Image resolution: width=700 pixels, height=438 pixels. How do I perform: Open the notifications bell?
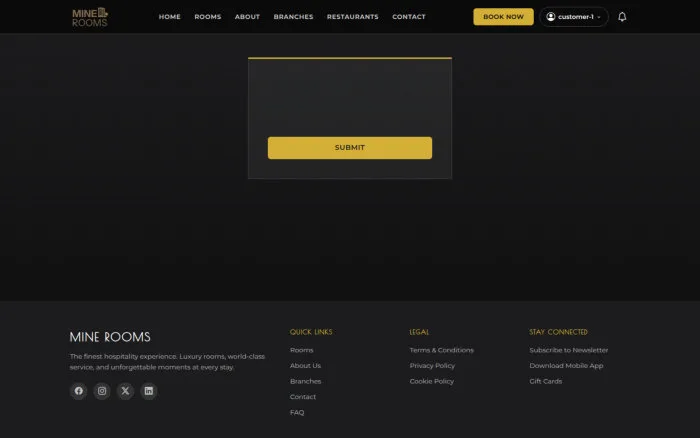click(x=622, y=17)
